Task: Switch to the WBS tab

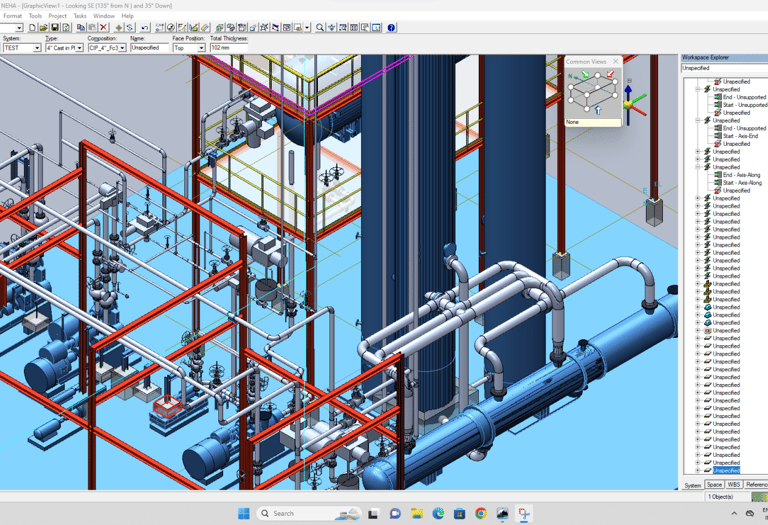Action: (x=733, y=485)
